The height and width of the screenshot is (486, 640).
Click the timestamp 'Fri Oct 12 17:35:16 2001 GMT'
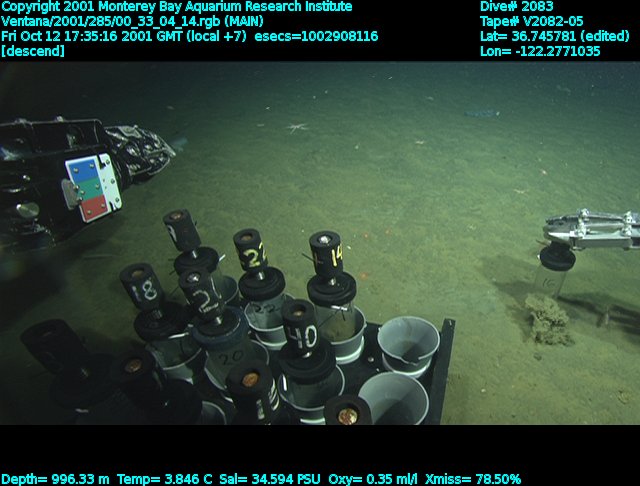[92, 36]
